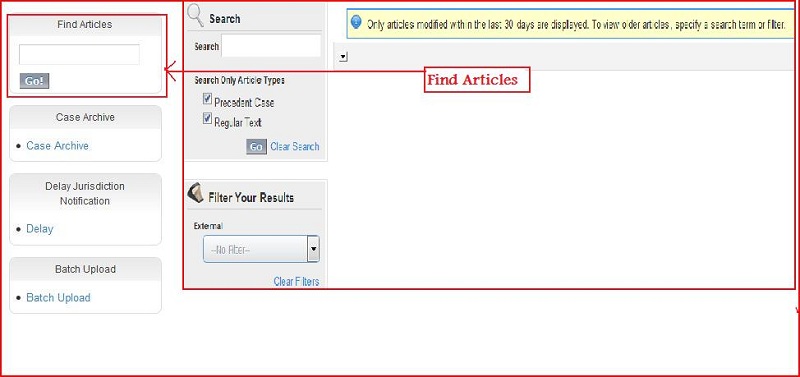
Task: Toggle the Precedent Case checkbox
Action: tap(207, 99)
